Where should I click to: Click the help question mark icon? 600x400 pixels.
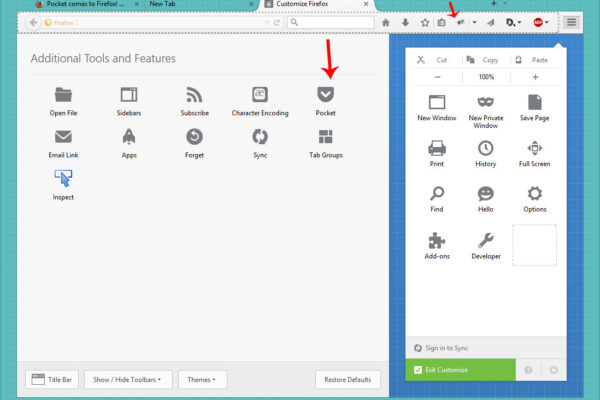pyautogui.click(x=528, y=370)
